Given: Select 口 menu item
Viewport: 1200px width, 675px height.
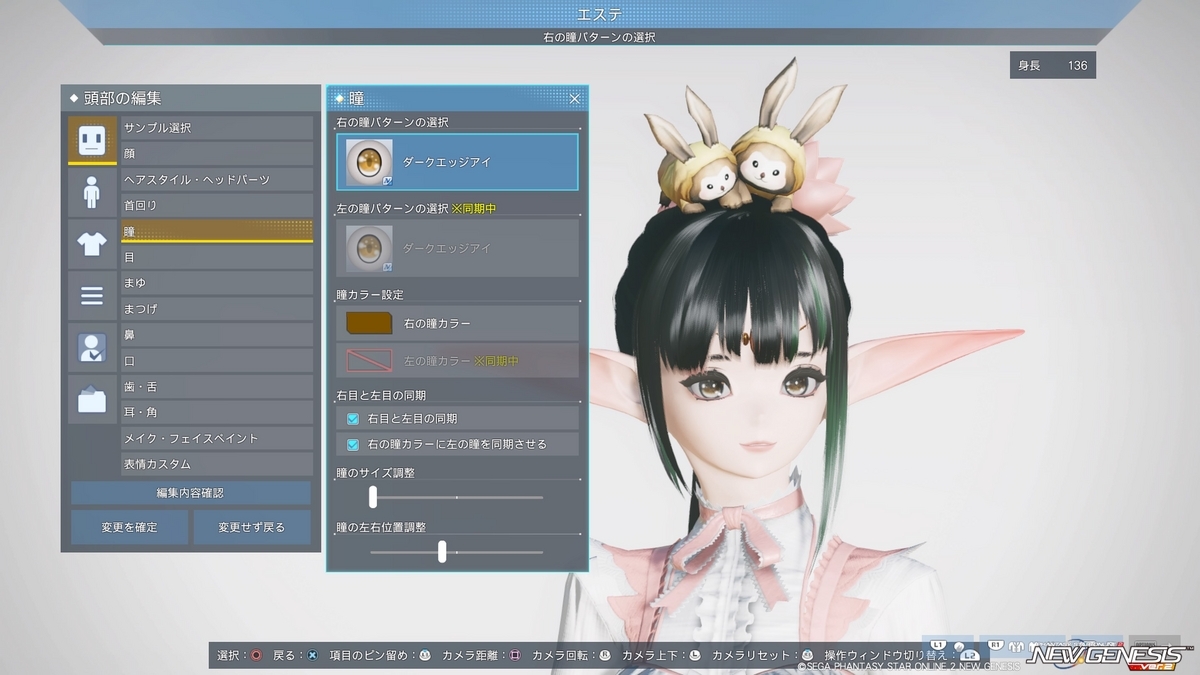Looking at the screenshot, I should click(x=217, y=361).
